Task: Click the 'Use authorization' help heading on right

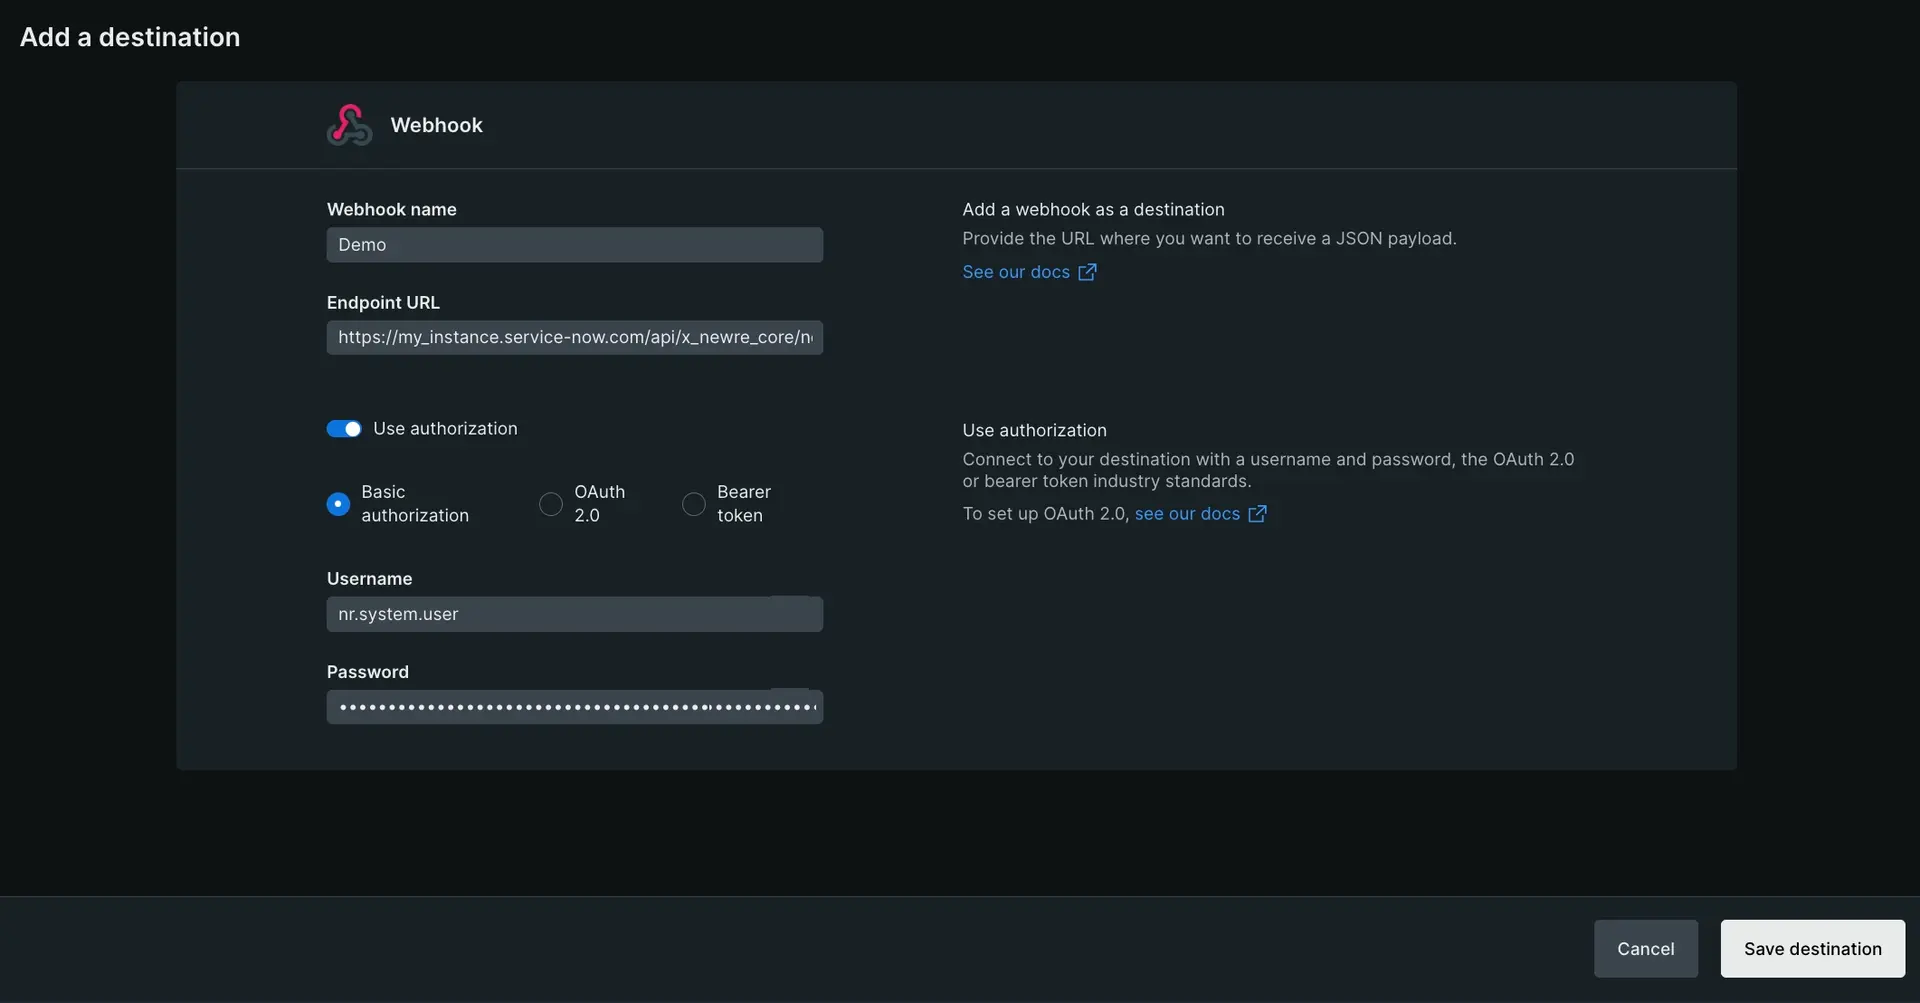Action: point(1034,430)
